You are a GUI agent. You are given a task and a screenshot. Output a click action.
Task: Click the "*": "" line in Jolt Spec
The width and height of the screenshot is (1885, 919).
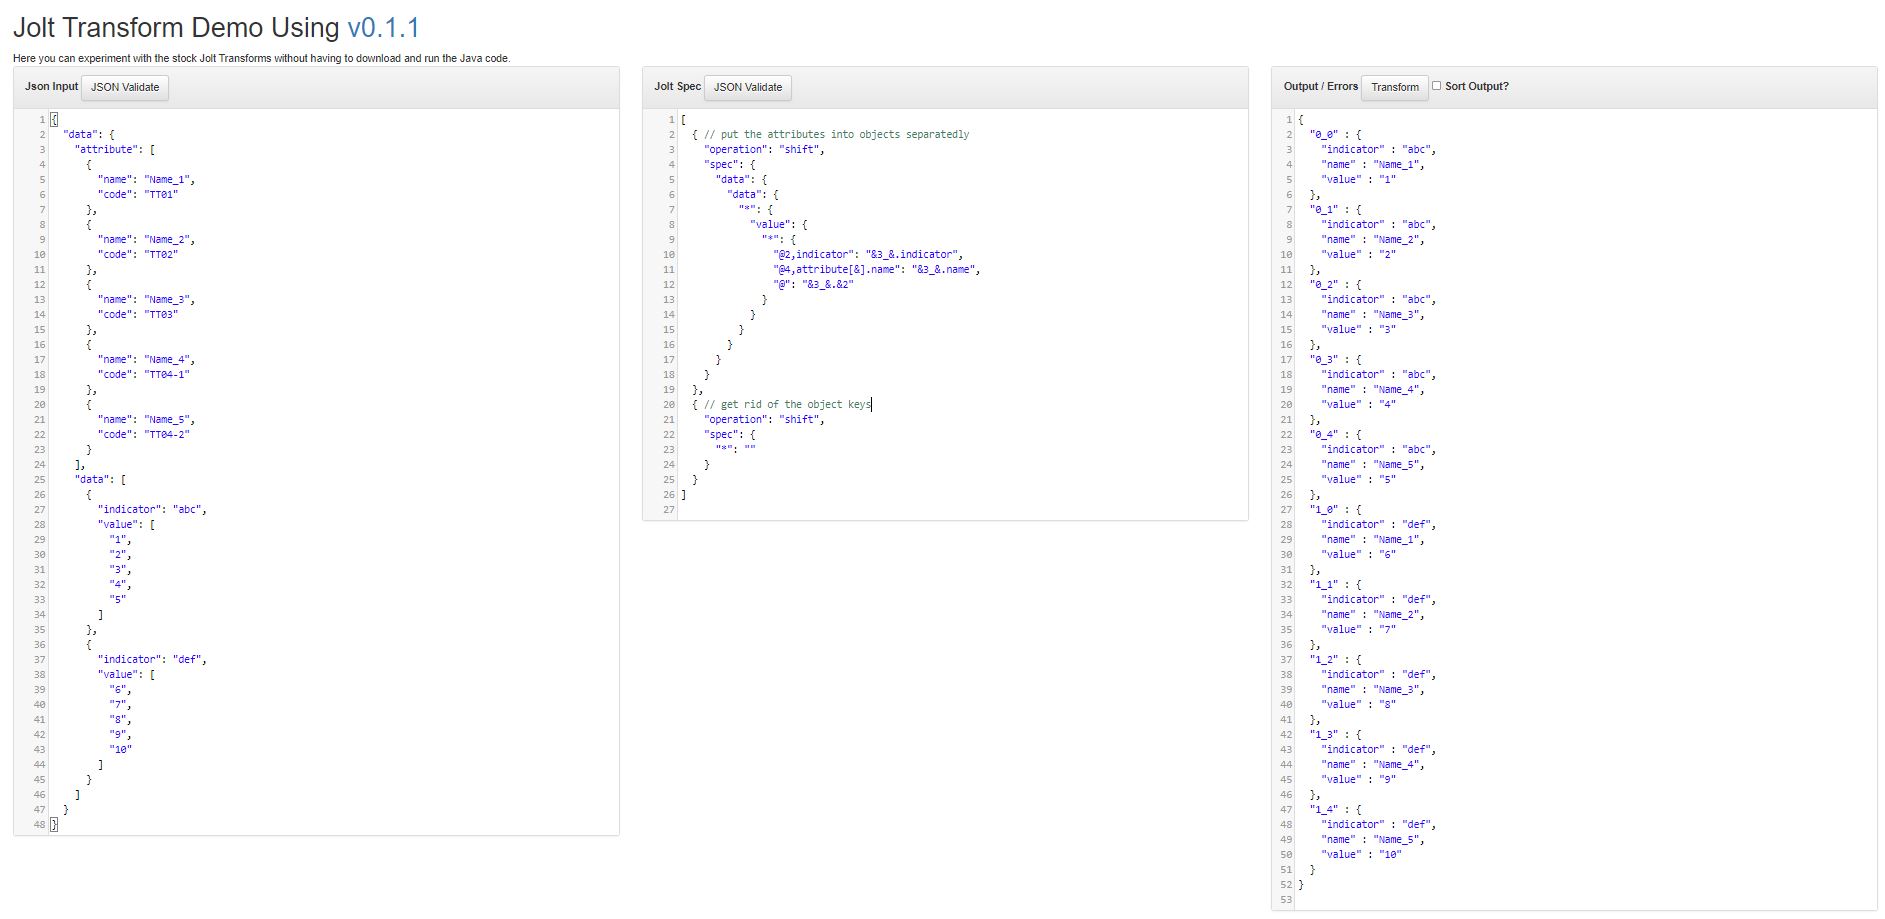coord(735,450)
